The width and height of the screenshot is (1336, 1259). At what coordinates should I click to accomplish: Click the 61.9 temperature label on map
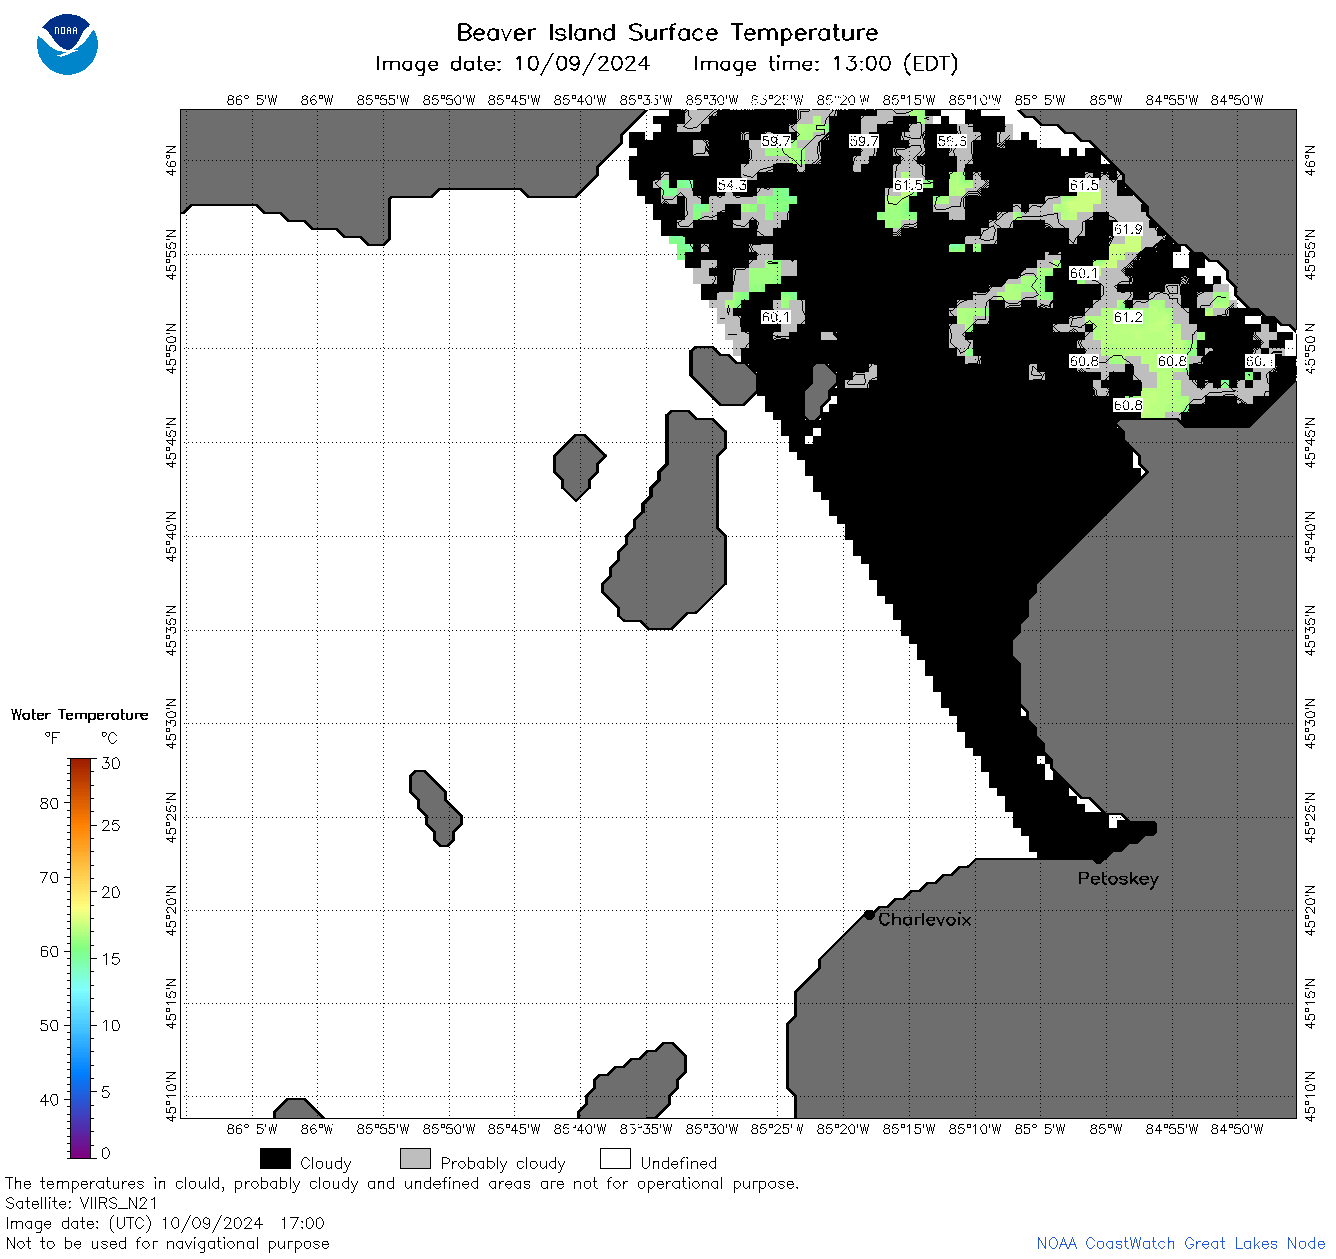[x=1128, y=229]
